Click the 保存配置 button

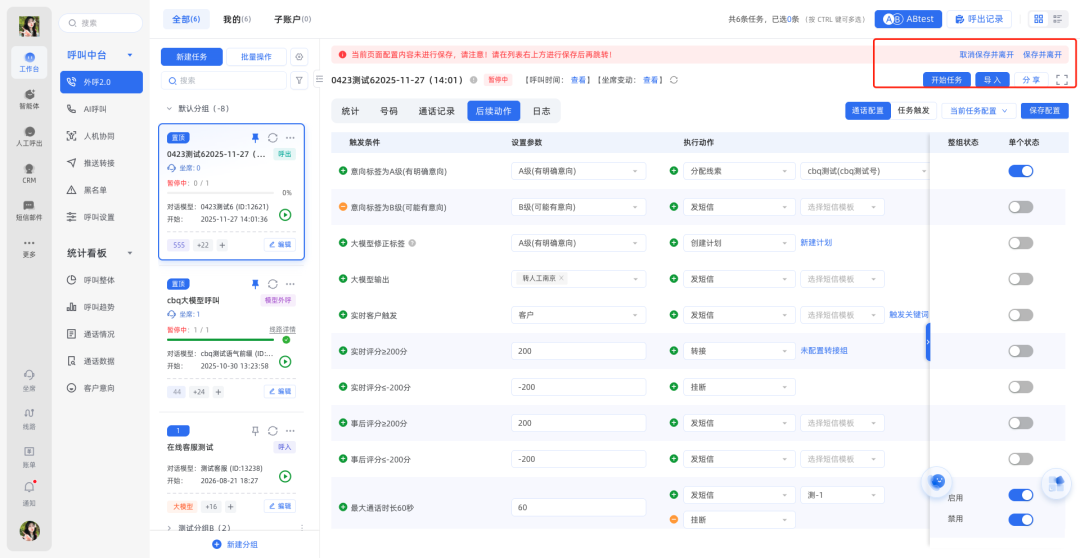click(1045, 111)
